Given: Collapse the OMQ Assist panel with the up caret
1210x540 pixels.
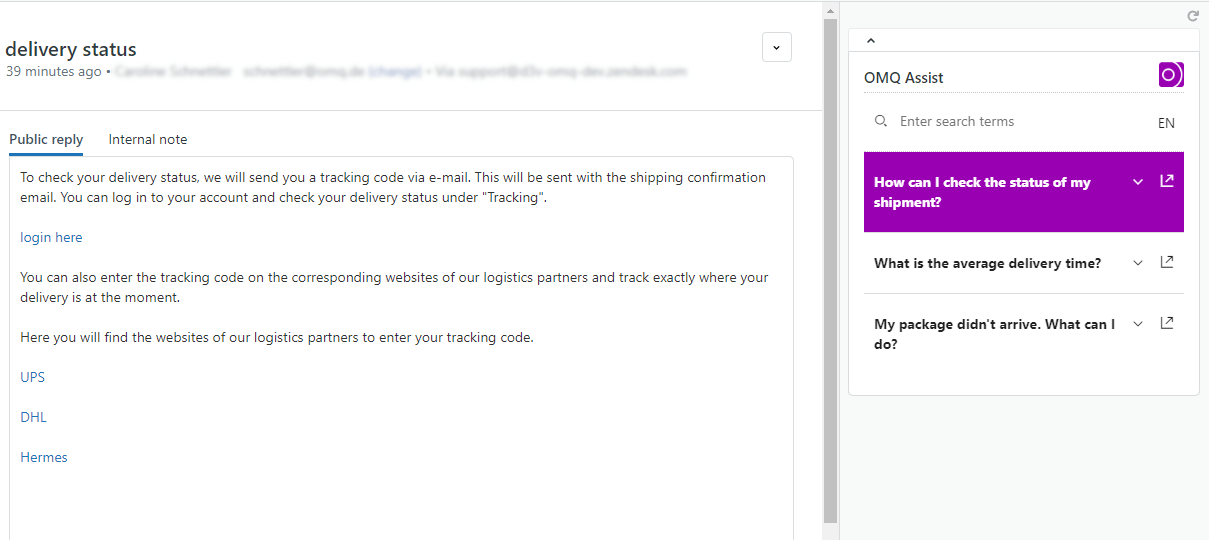Looking at the screenshot, I should pyautogui.click(x=870, y=41).
